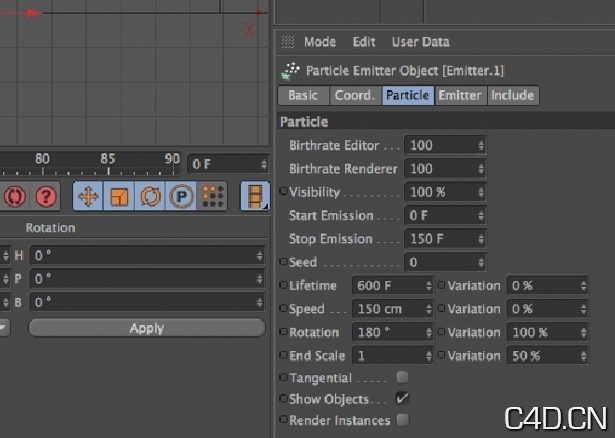Click the Visibility stepper arrows

point(481,192)
